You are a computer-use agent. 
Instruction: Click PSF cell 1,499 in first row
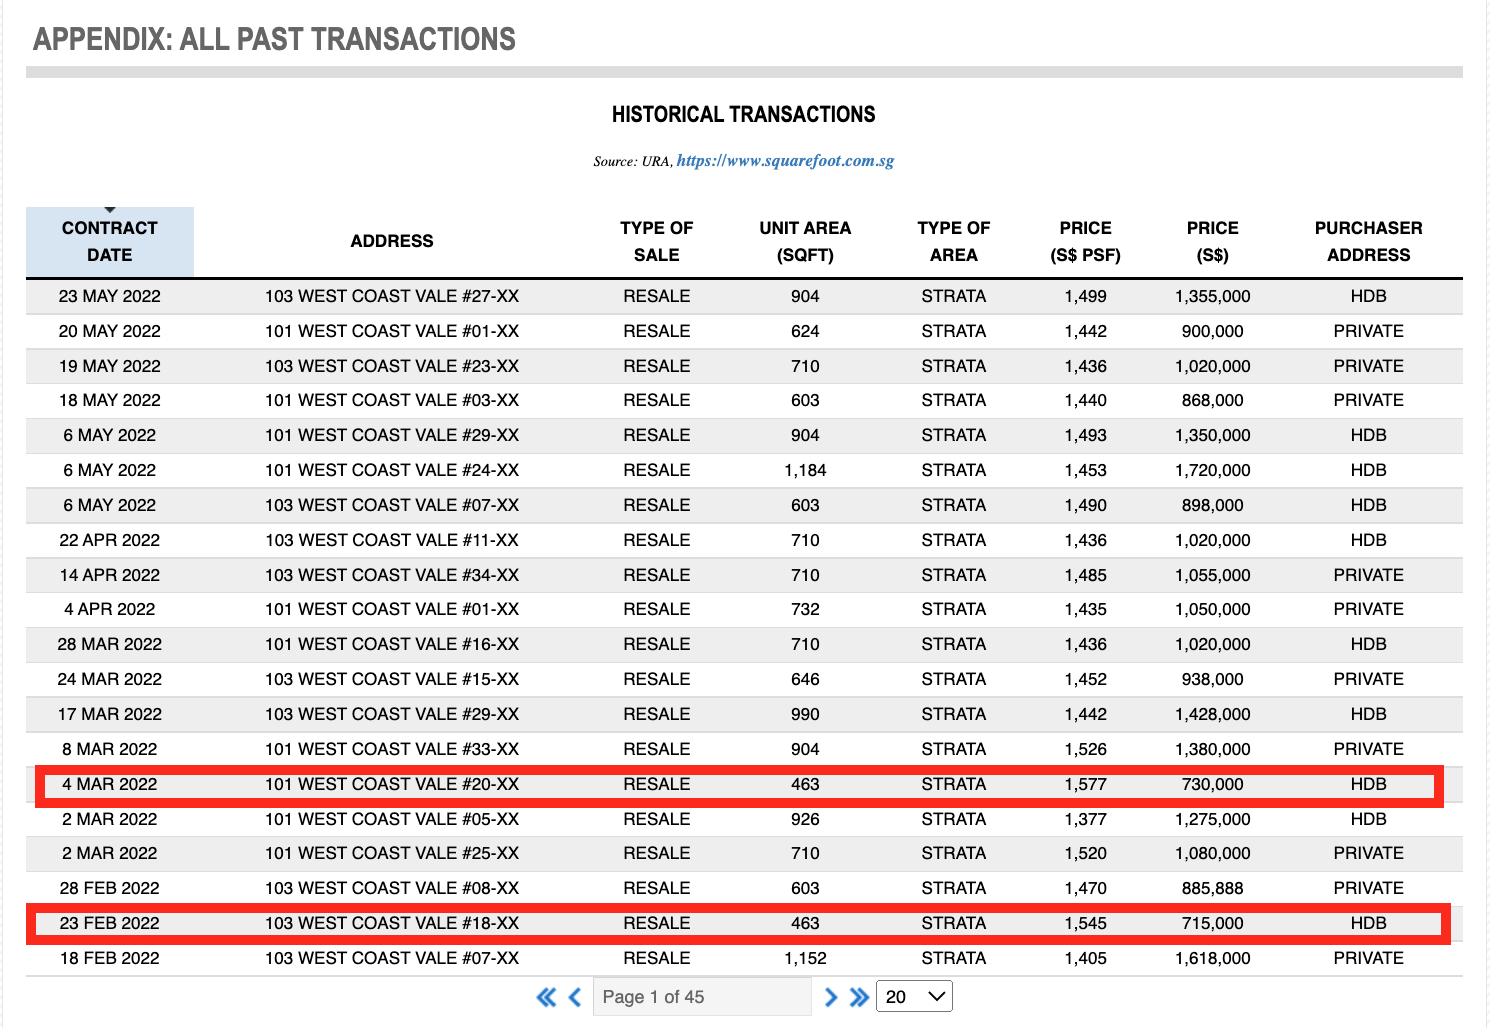point(1086,296)
